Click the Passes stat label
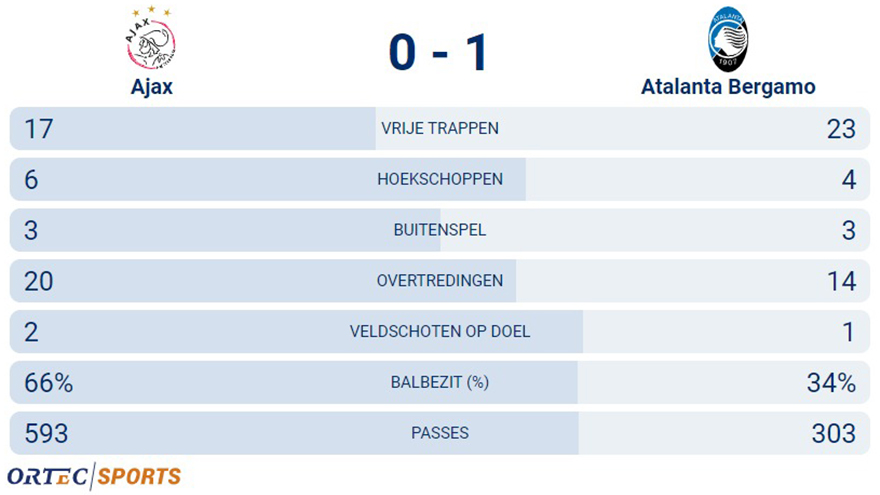 (x=440, y=433)
